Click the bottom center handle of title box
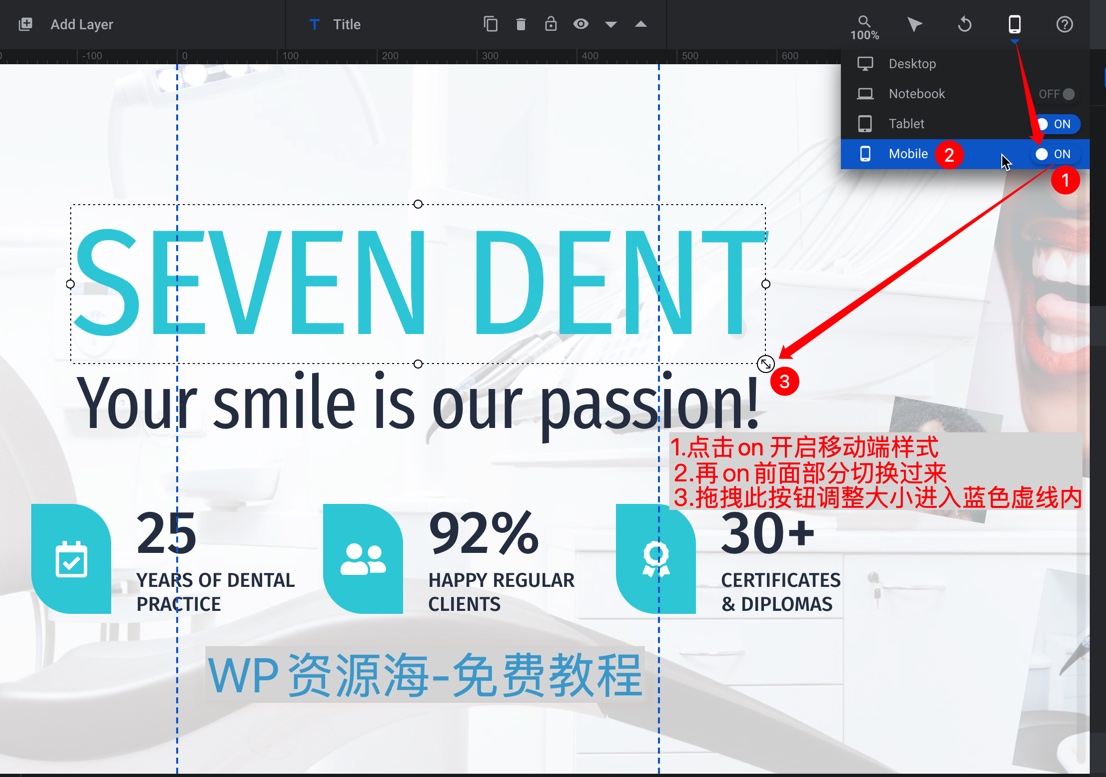 point(418,364)
